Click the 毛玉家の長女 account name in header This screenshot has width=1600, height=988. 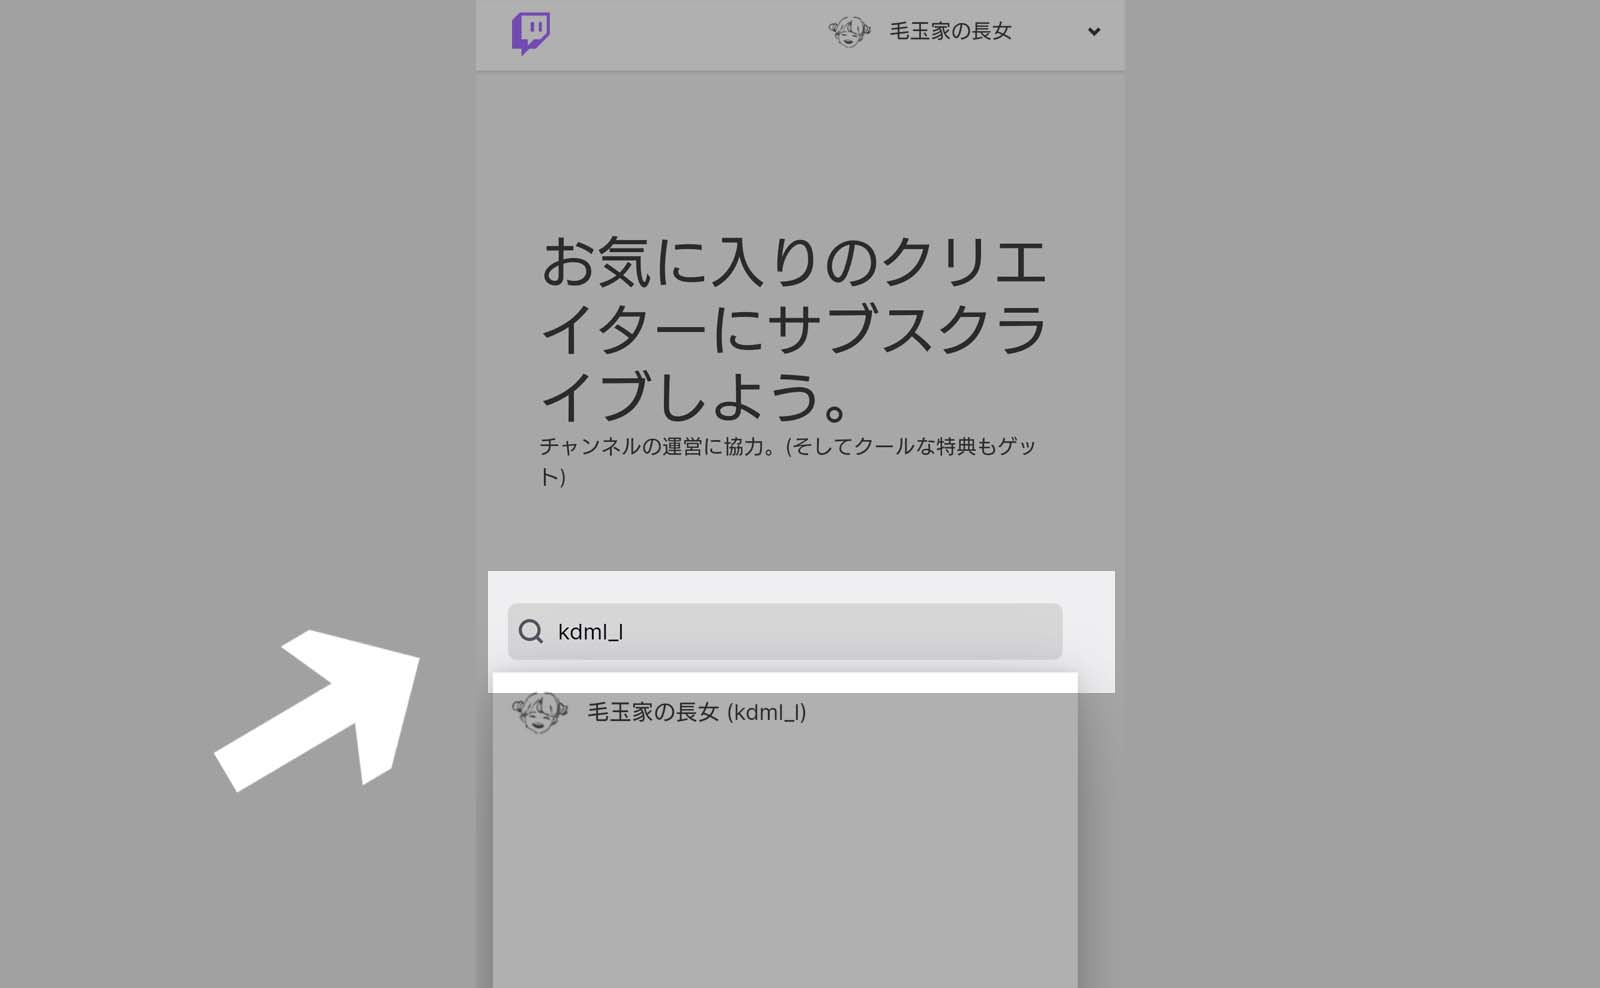click(x=950, y=32)
